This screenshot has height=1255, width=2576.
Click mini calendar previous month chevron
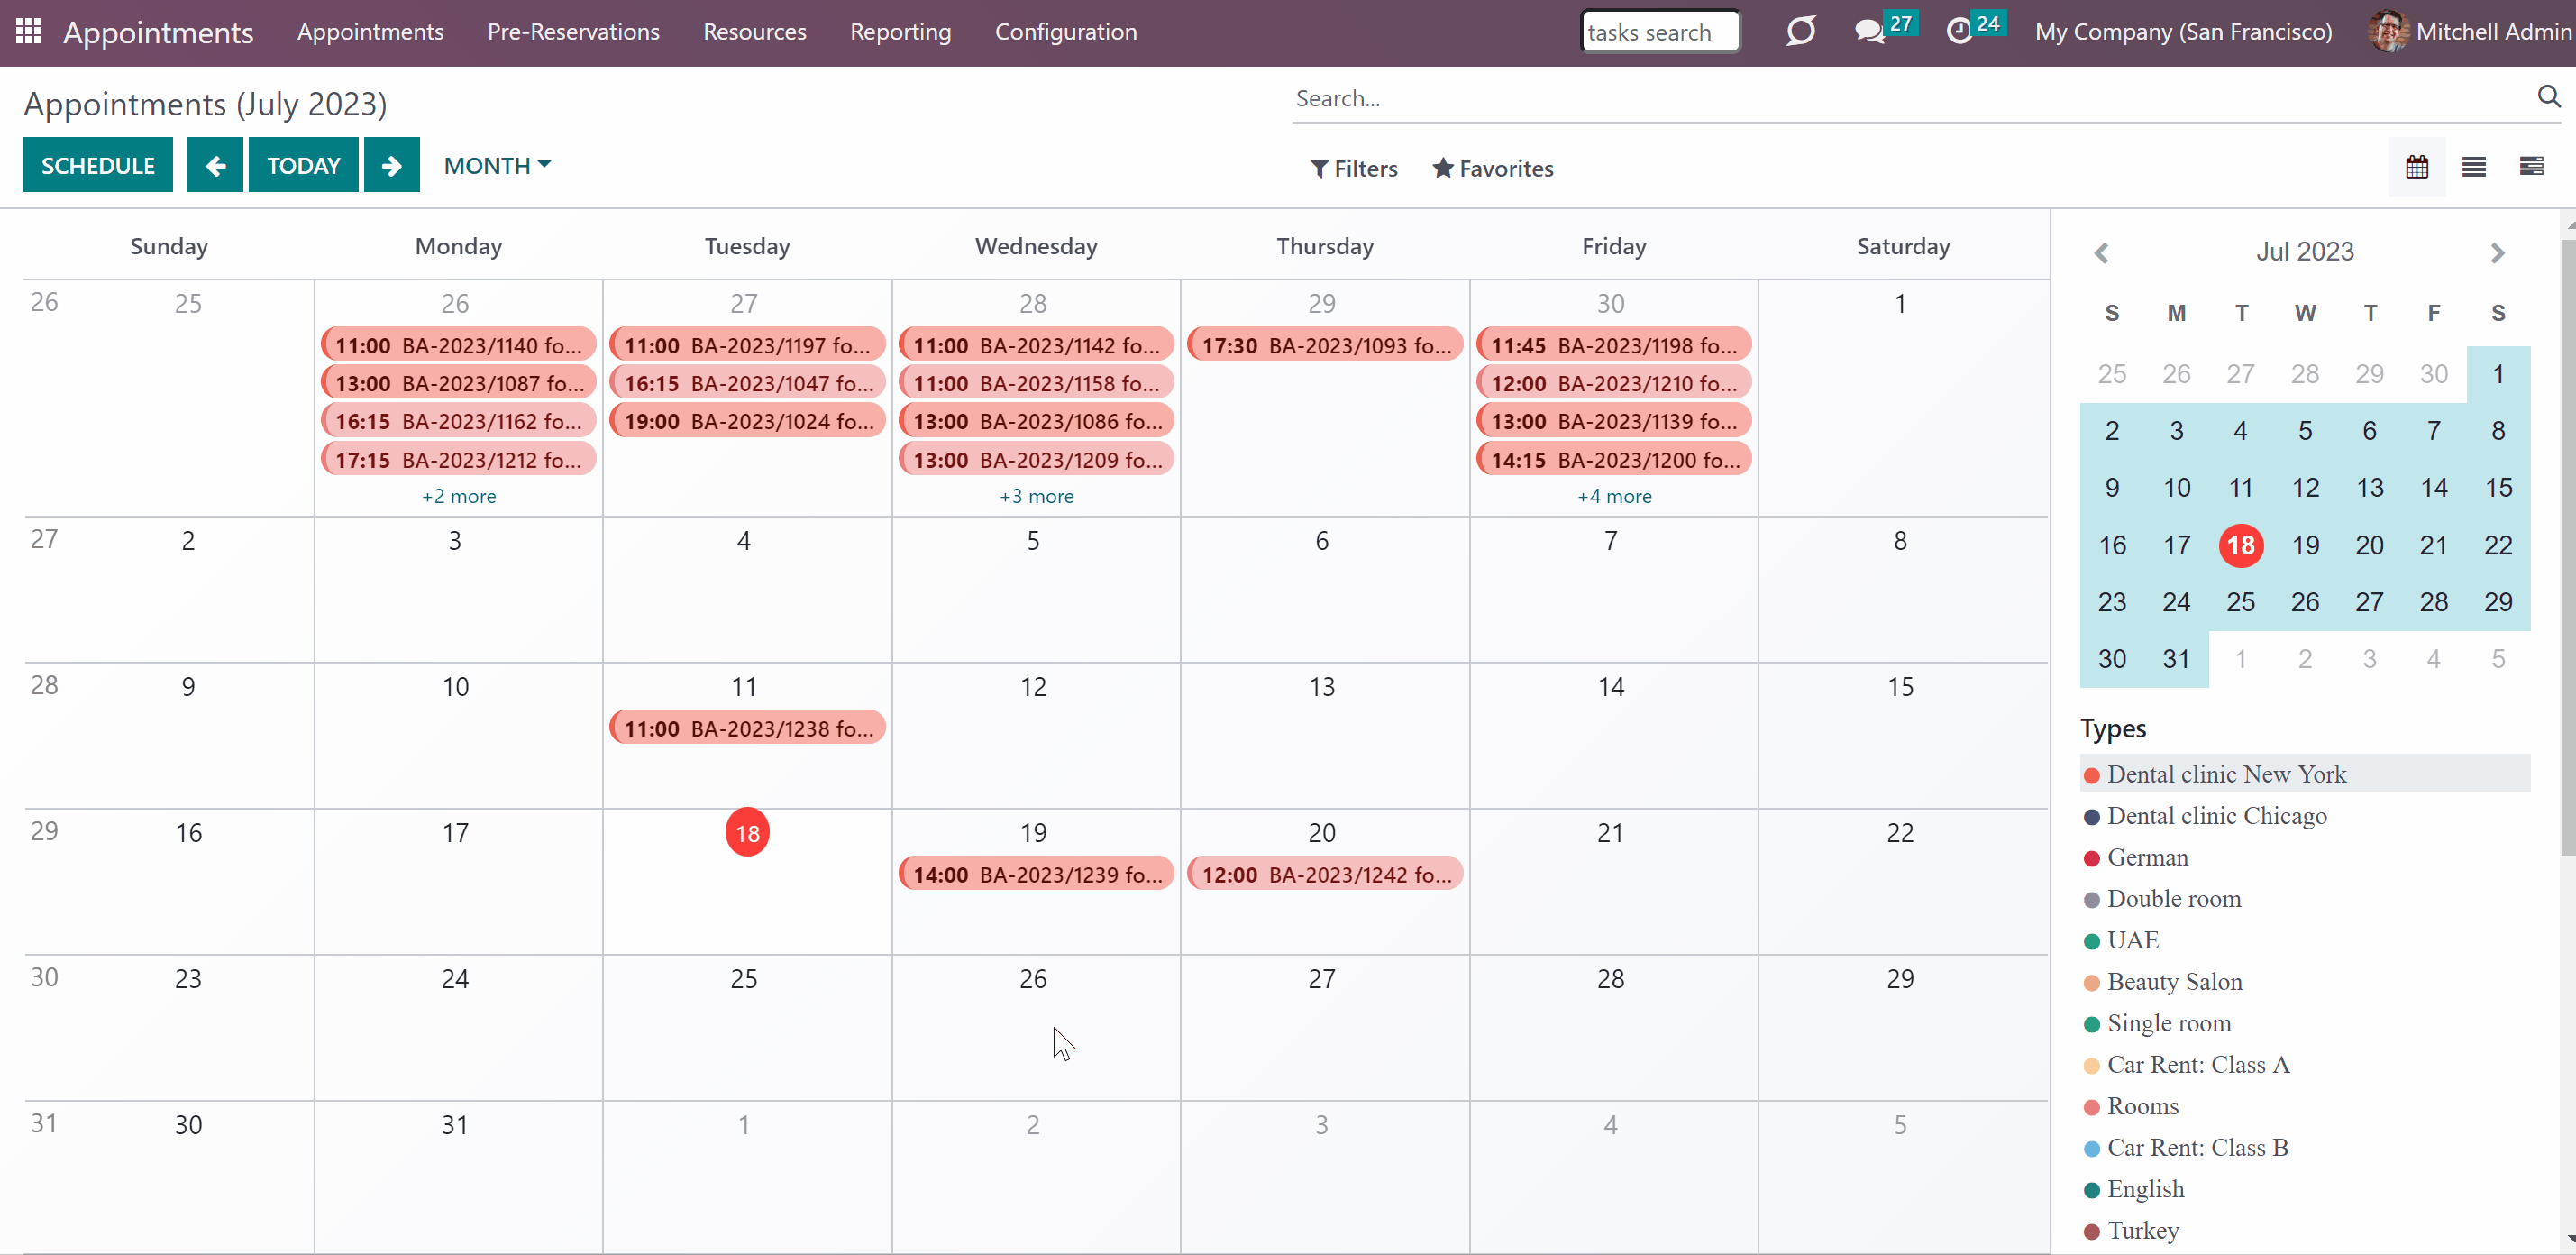(x=2101, y=252)
